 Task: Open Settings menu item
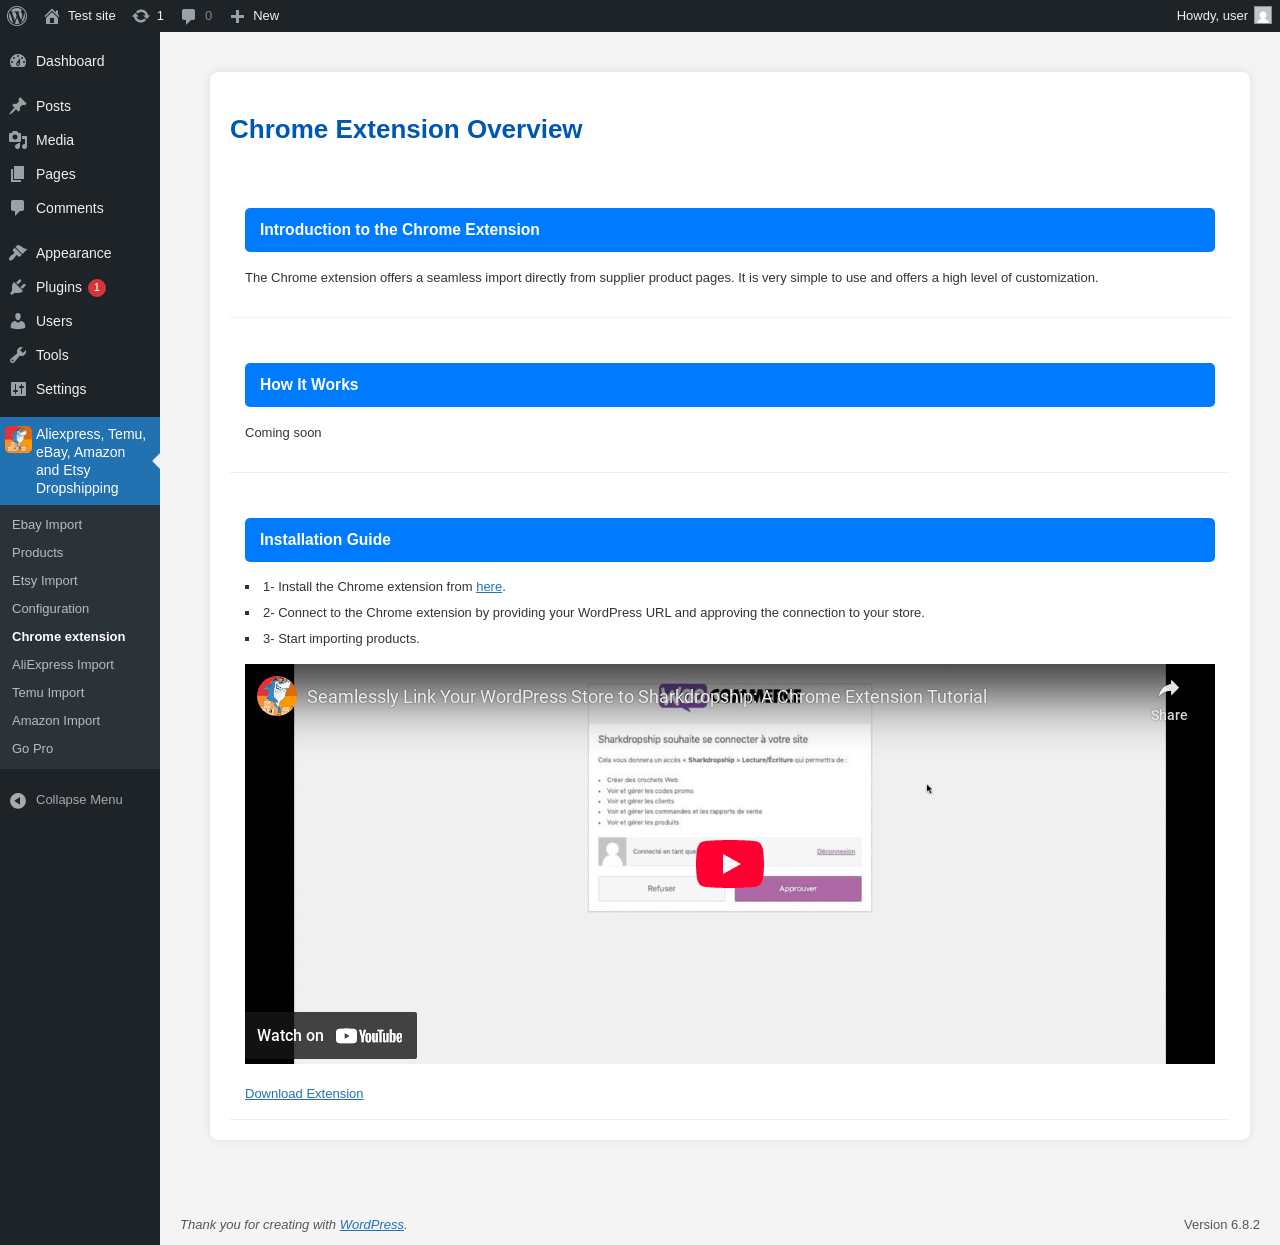[x=80, y=389]
